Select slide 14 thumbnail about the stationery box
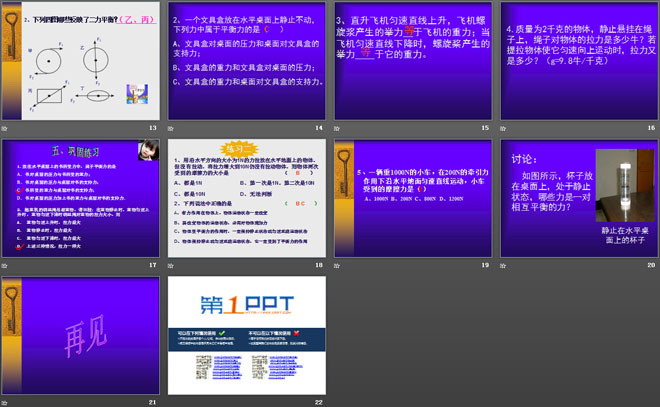Image resolution: width=660 pixels, height=407 pixels. coord(247,61)
